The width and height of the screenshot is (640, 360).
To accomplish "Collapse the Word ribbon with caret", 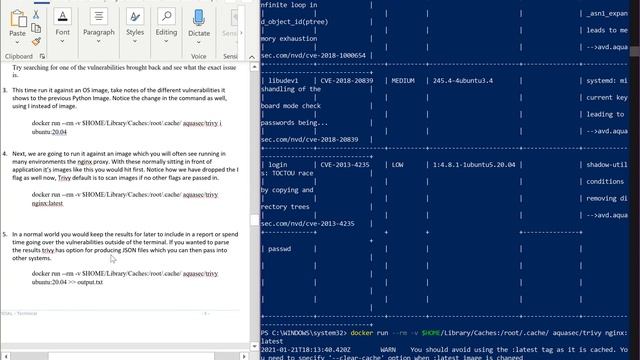I will (252, 57).
